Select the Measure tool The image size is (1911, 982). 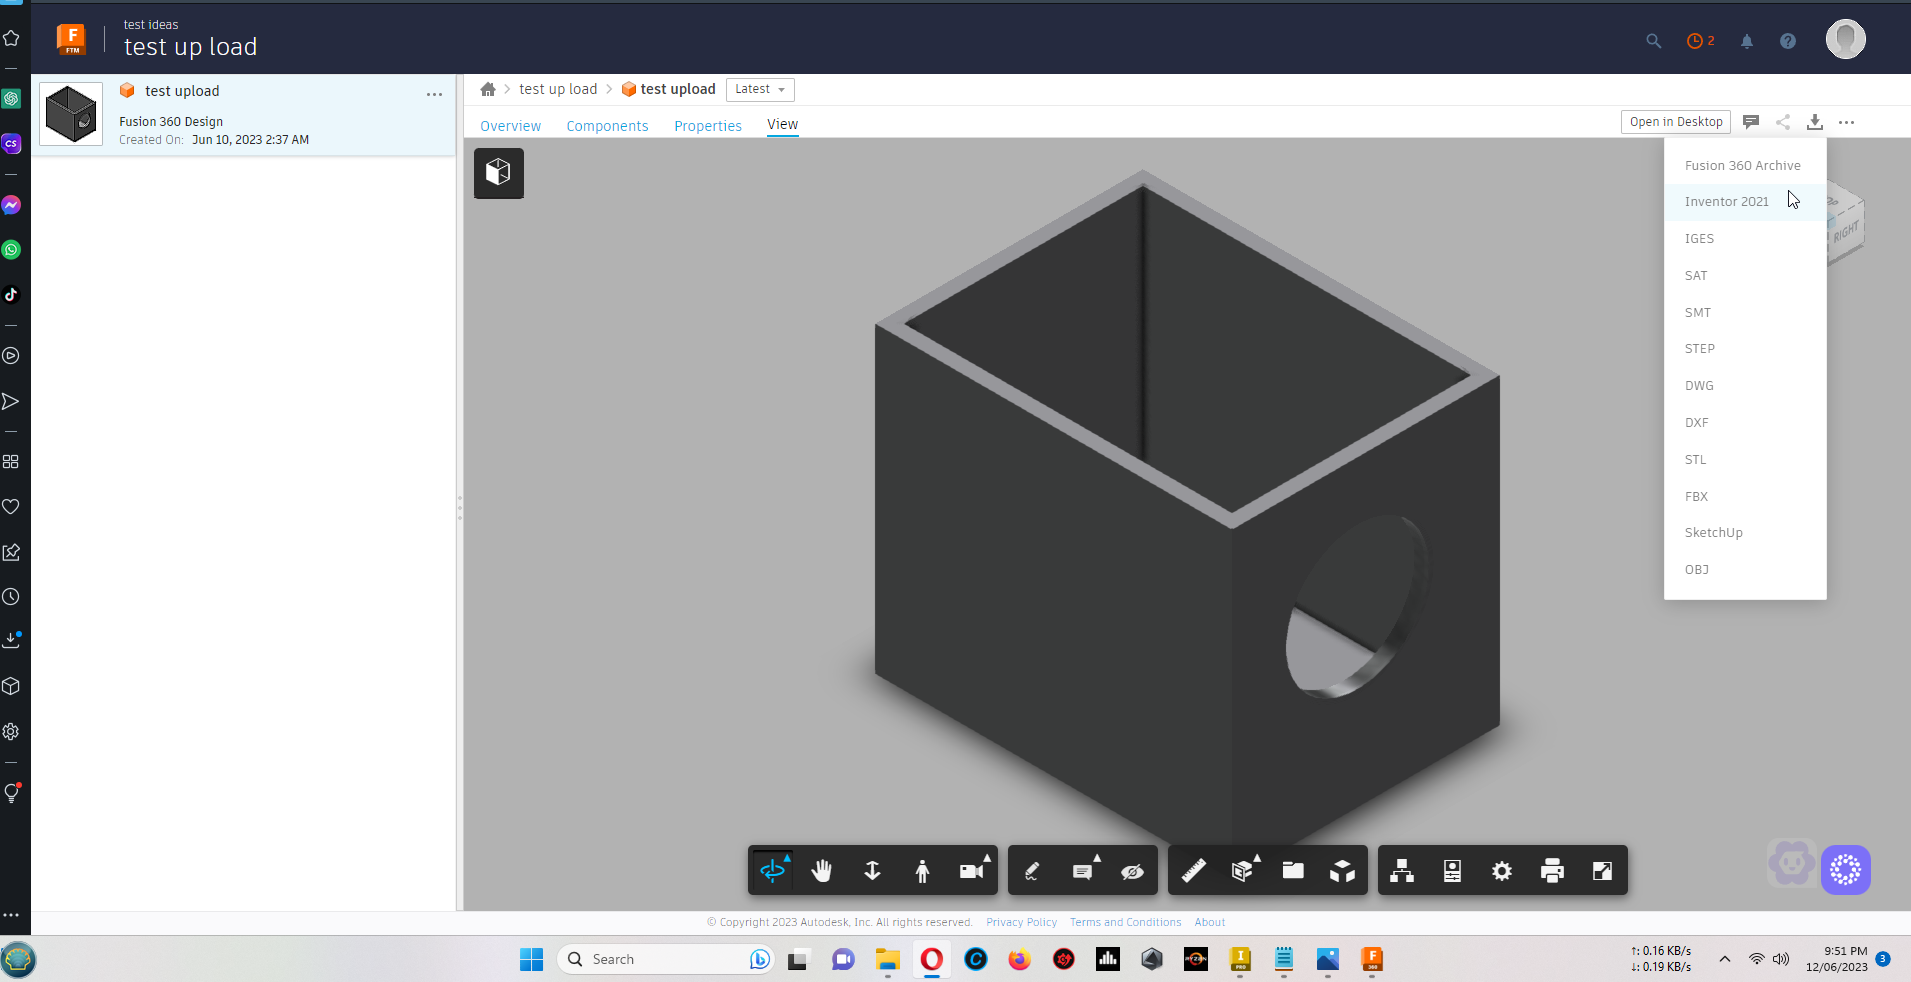1193,870
